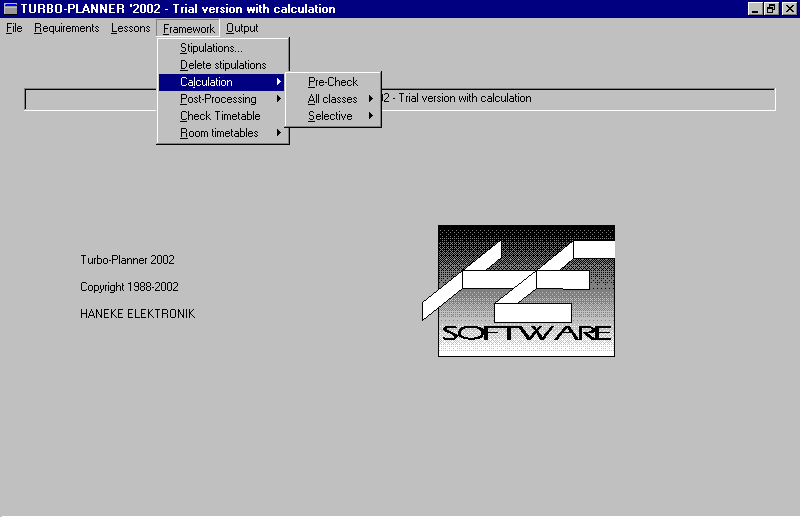This screenshot has height=517, width=800.
Task: Click the 'Trial version with calculation' banner text
Action: point(465,98)
